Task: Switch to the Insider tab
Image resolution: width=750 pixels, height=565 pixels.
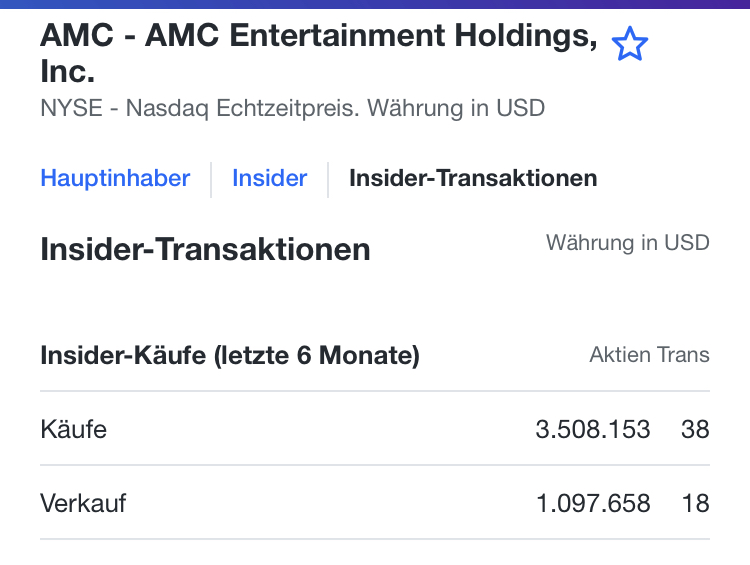Action: [269, 179]
